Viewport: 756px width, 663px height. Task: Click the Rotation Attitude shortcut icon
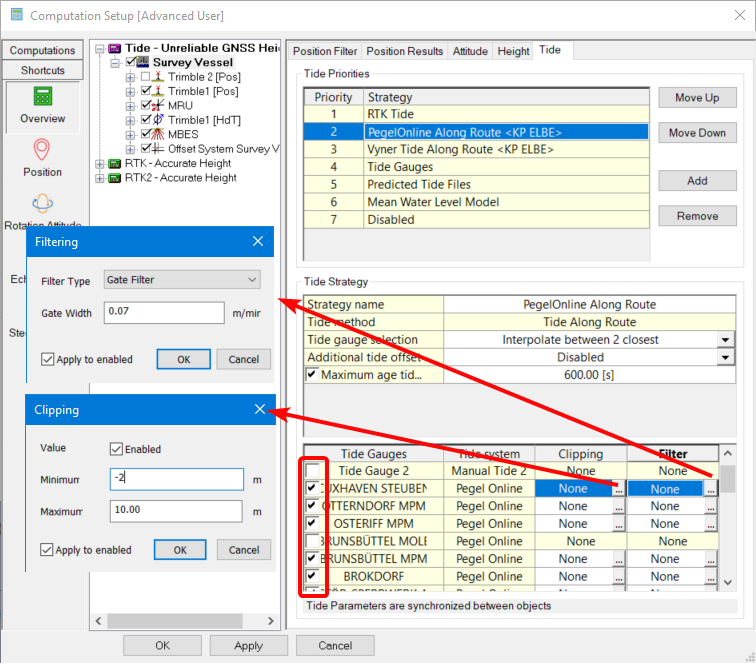42,204
